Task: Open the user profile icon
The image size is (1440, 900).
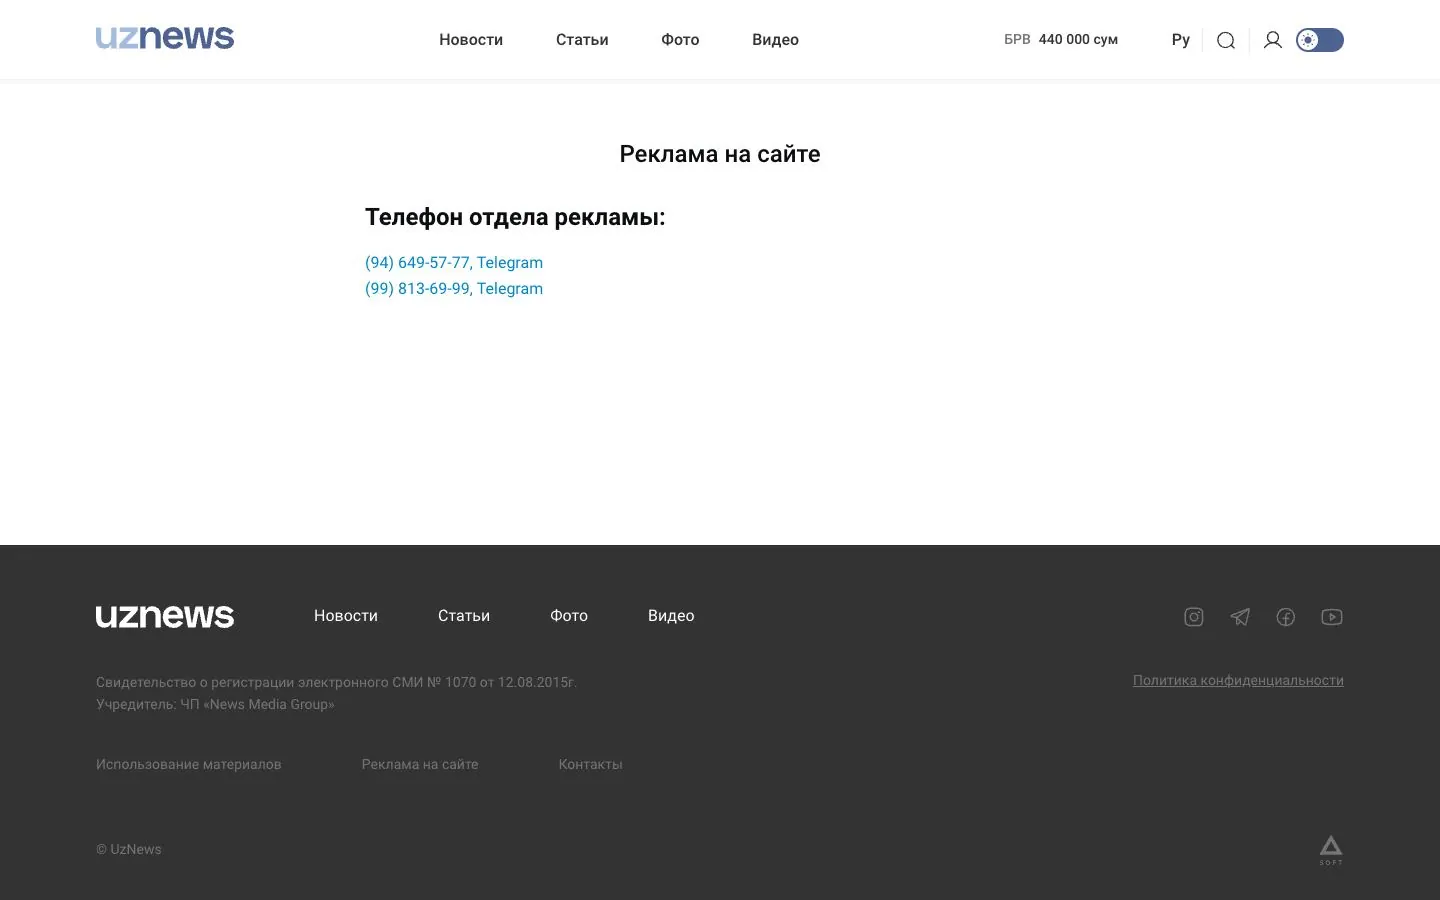Action: tap(1273, 40)
